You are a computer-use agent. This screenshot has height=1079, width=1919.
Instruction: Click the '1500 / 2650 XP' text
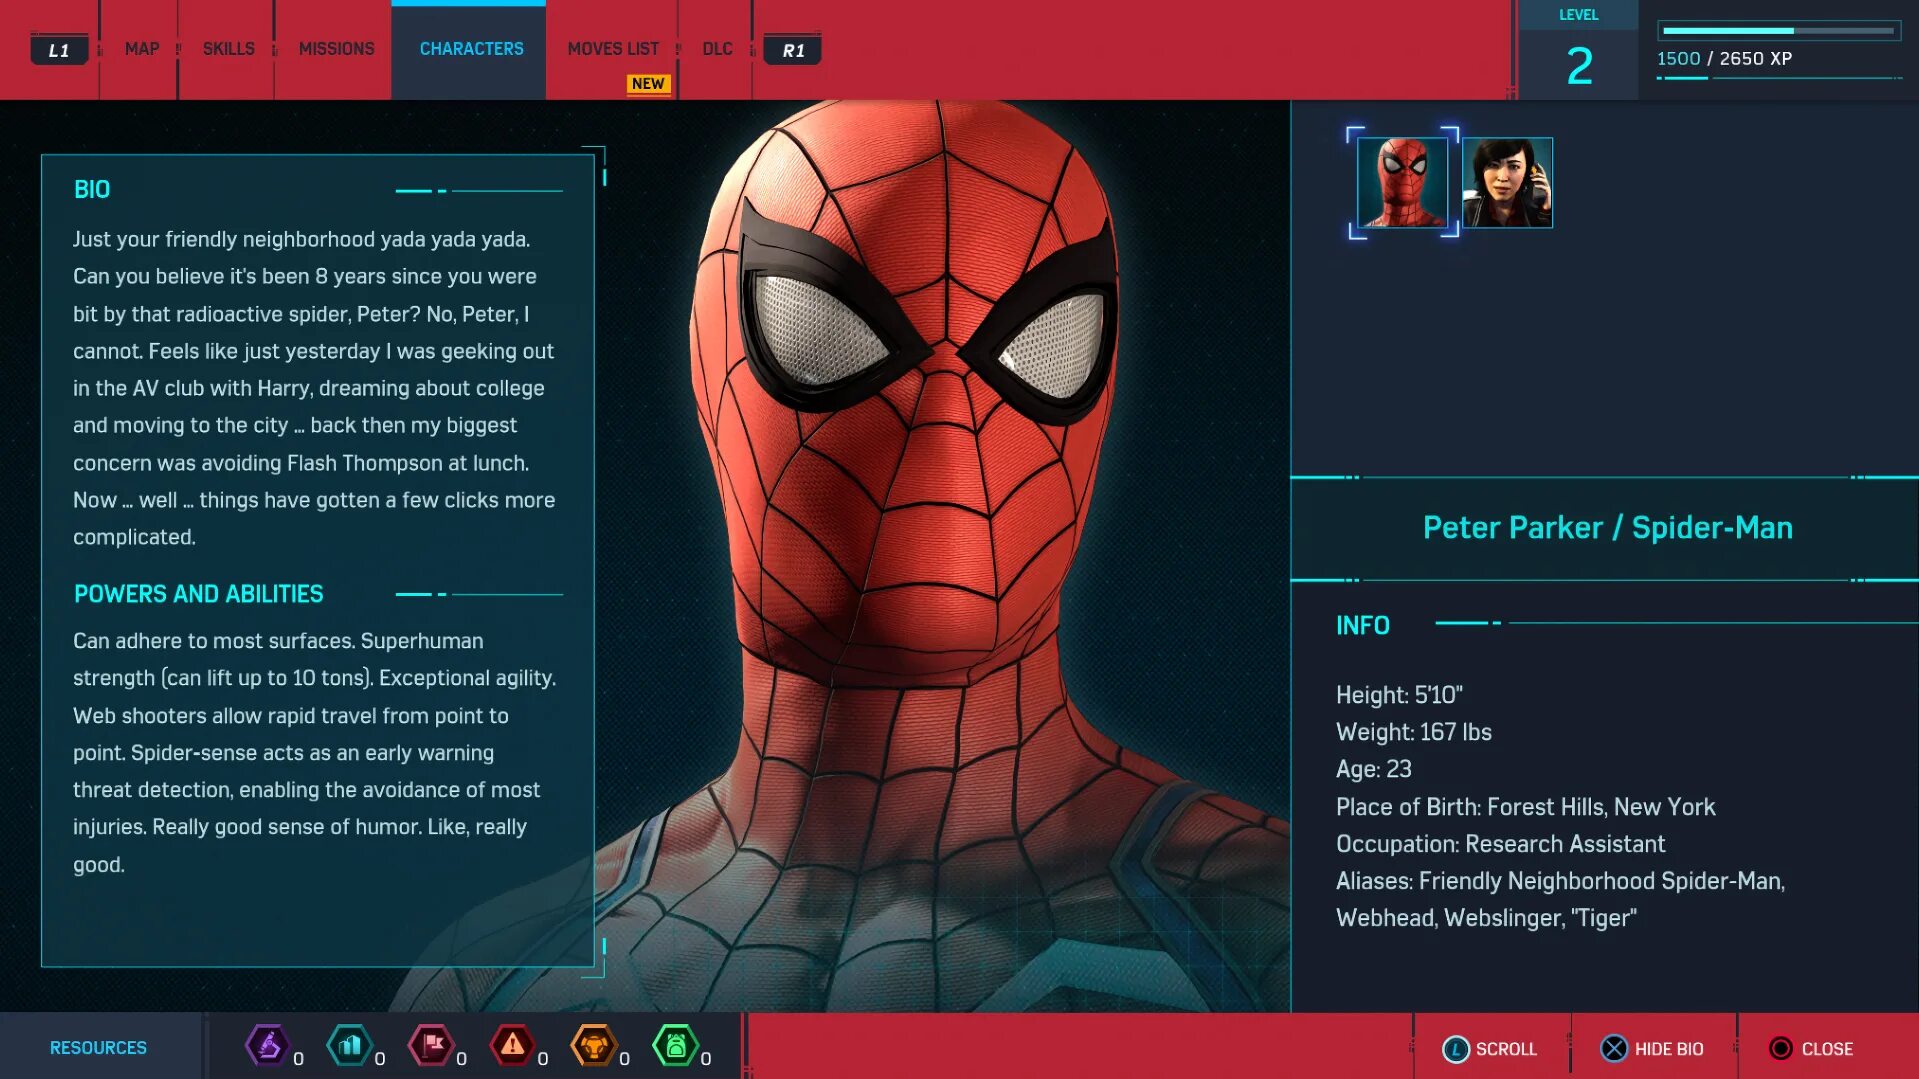1724,59
